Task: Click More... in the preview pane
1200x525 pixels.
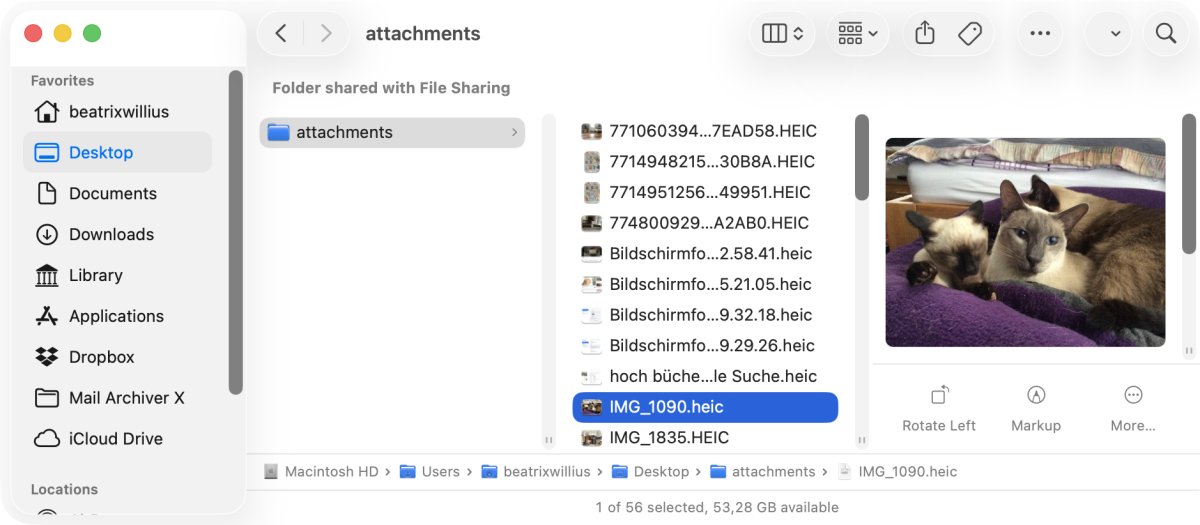Action: [1133, 409]
